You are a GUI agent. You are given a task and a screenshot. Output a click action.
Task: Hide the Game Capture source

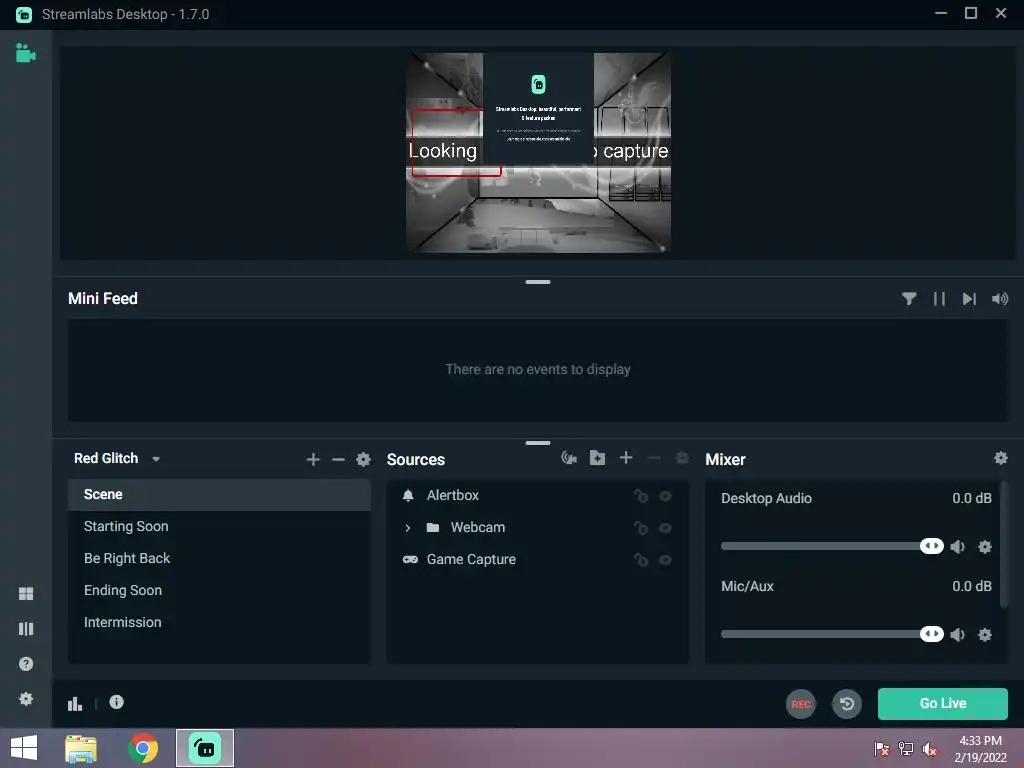(665, 560)
